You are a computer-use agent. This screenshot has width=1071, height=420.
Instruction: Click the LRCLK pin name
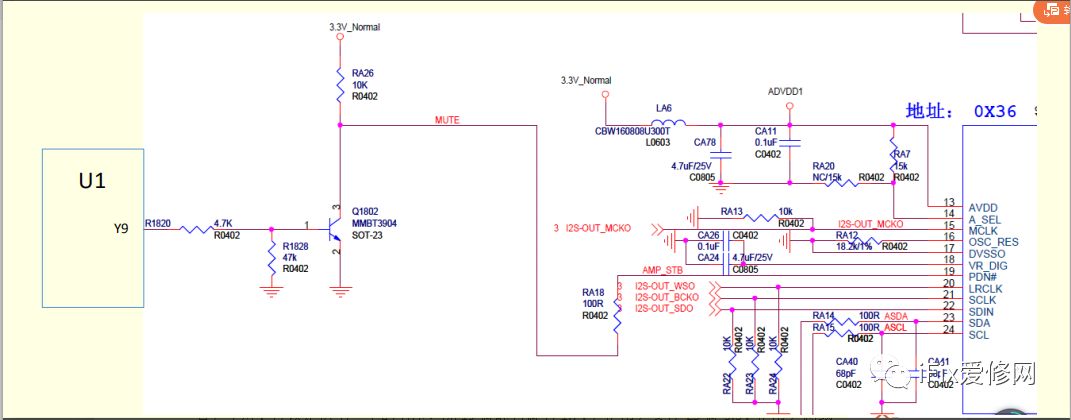[985, 289]
